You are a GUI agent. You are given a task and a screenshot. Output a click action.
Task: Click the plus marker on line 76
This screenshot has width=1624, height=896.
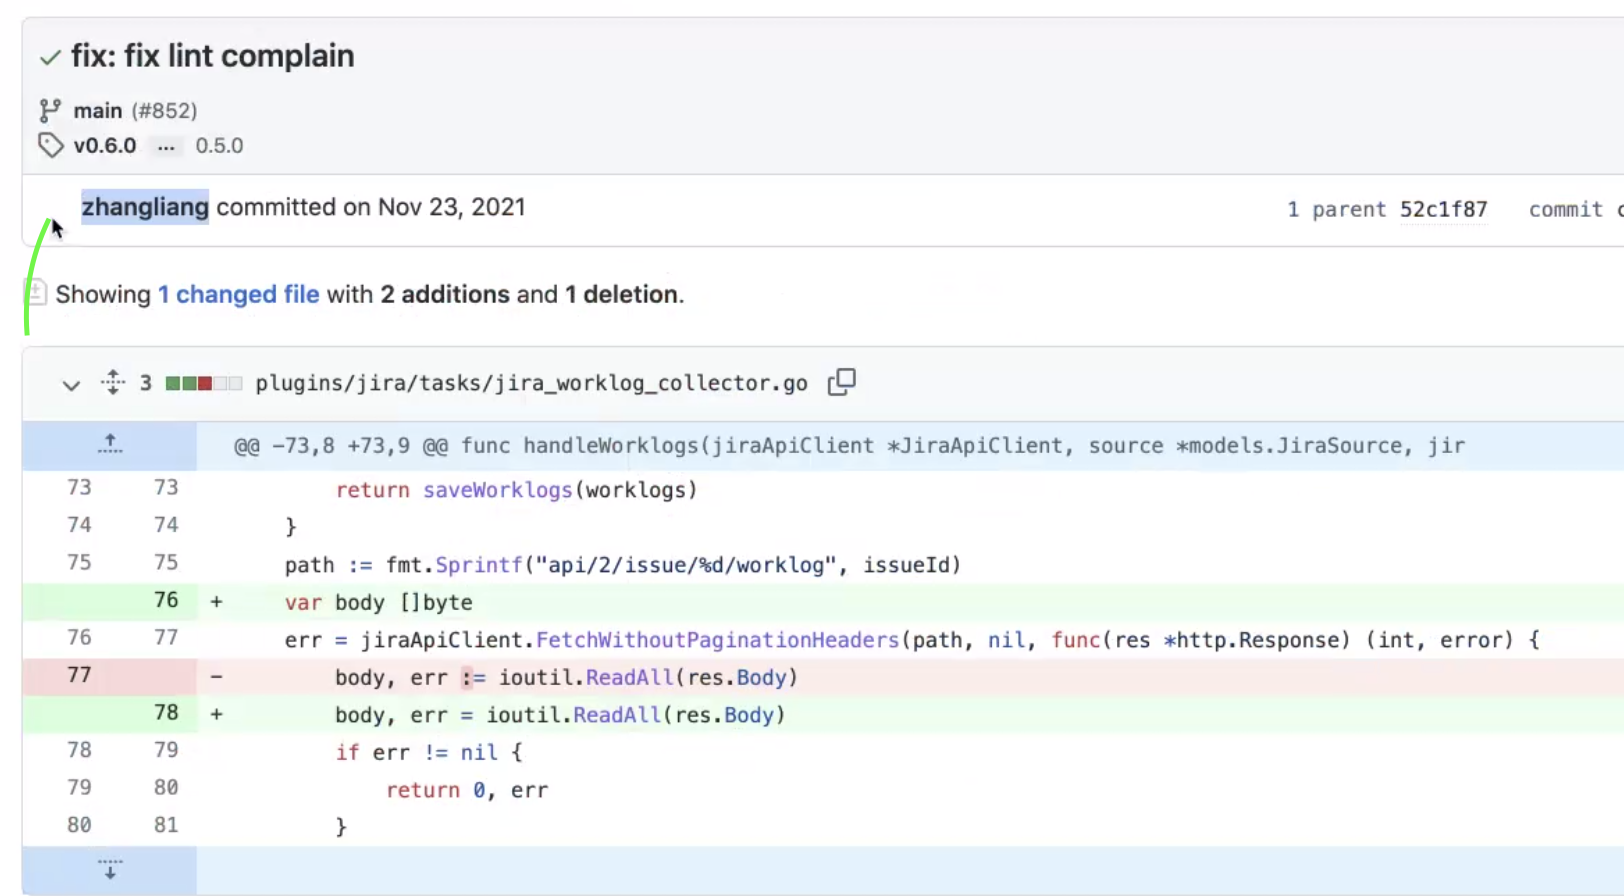click(216, 602)
